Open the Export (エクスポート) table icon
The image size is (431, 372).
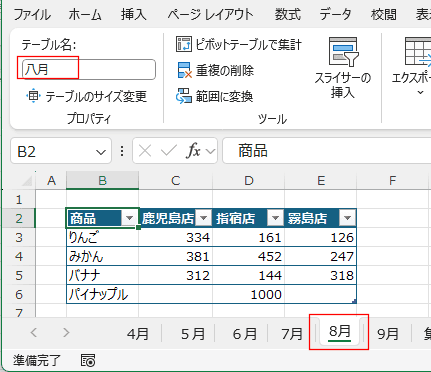coord(418,51)
